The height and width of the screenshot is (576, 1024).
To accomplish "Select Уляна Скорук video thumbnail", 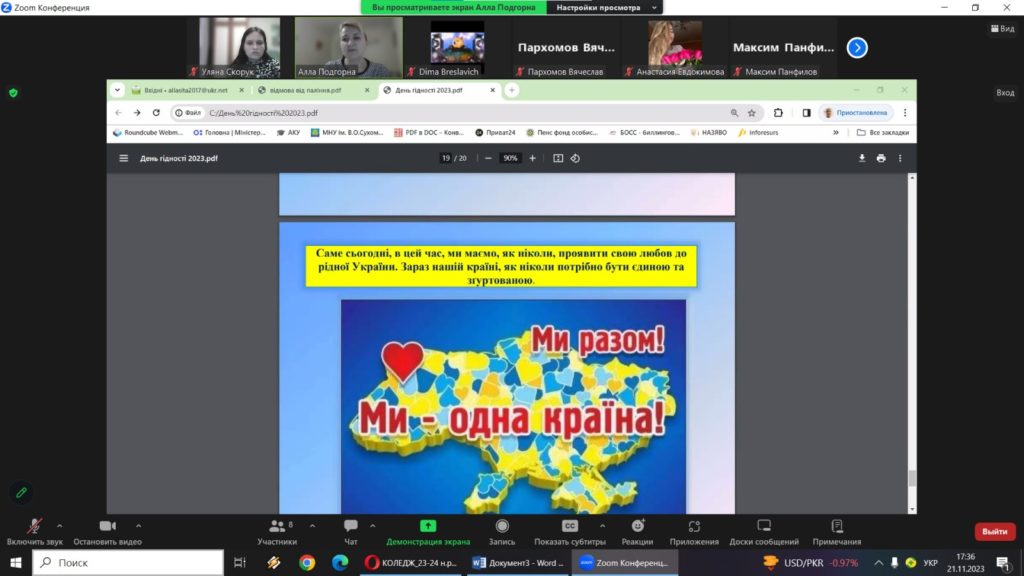I will 240,48.
